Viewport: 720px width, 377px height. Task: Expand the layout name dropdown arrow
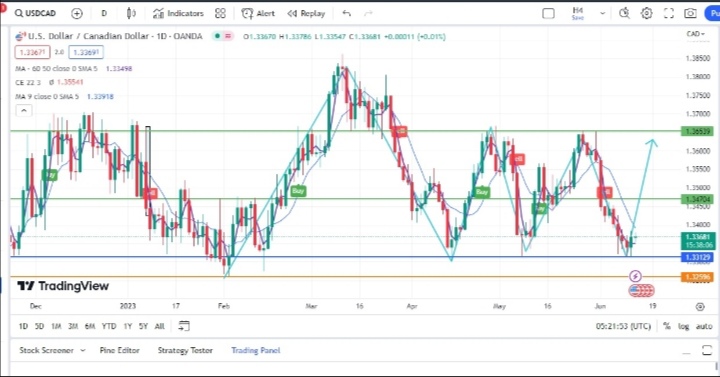coord(602,13)
